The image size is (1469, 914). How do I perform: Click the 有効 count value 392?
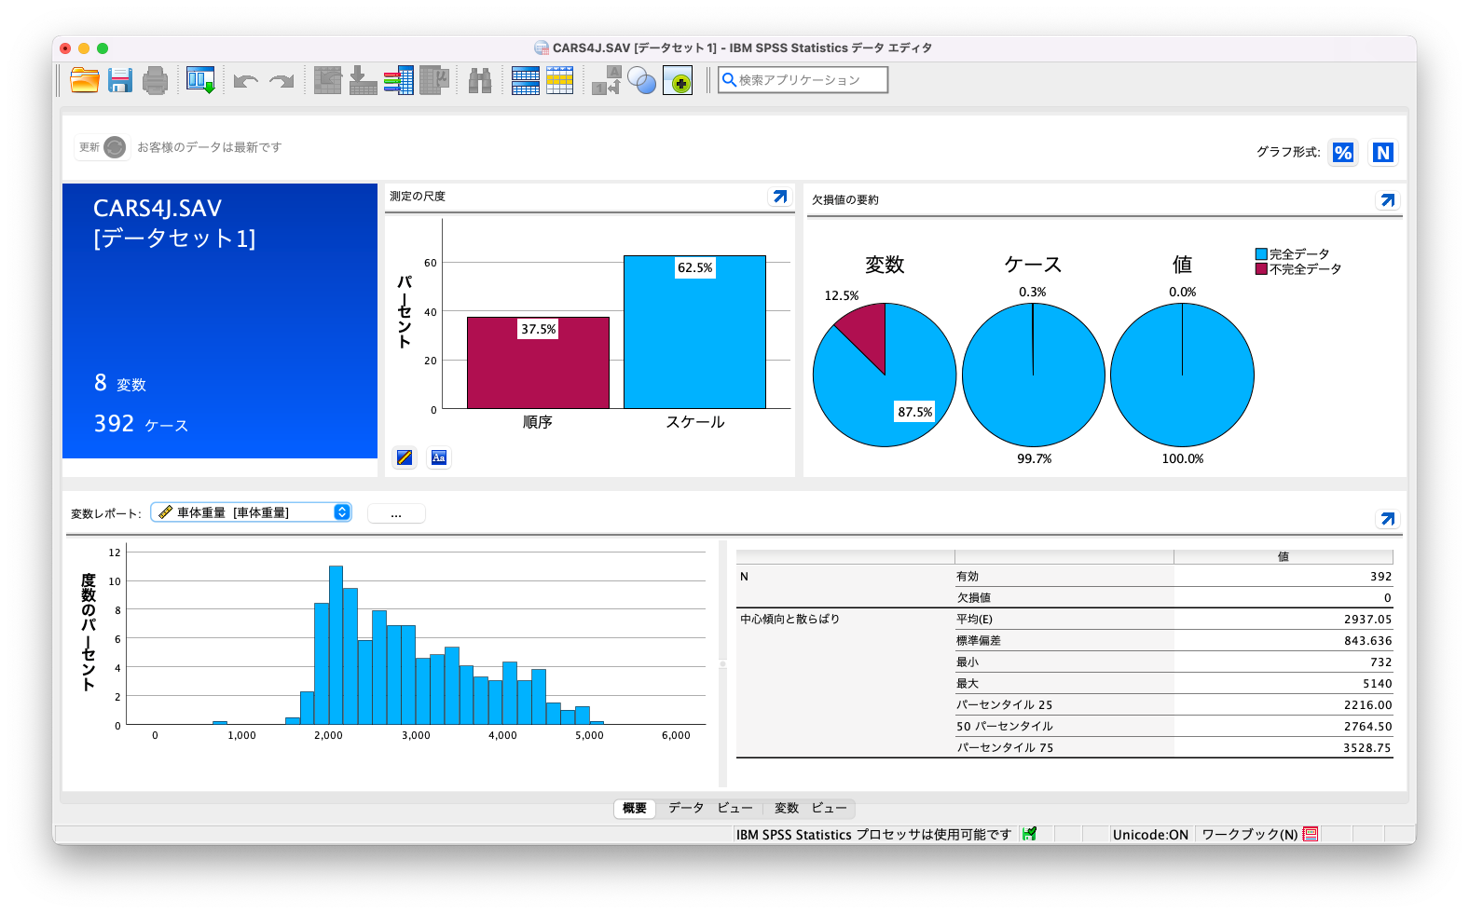1381,577
